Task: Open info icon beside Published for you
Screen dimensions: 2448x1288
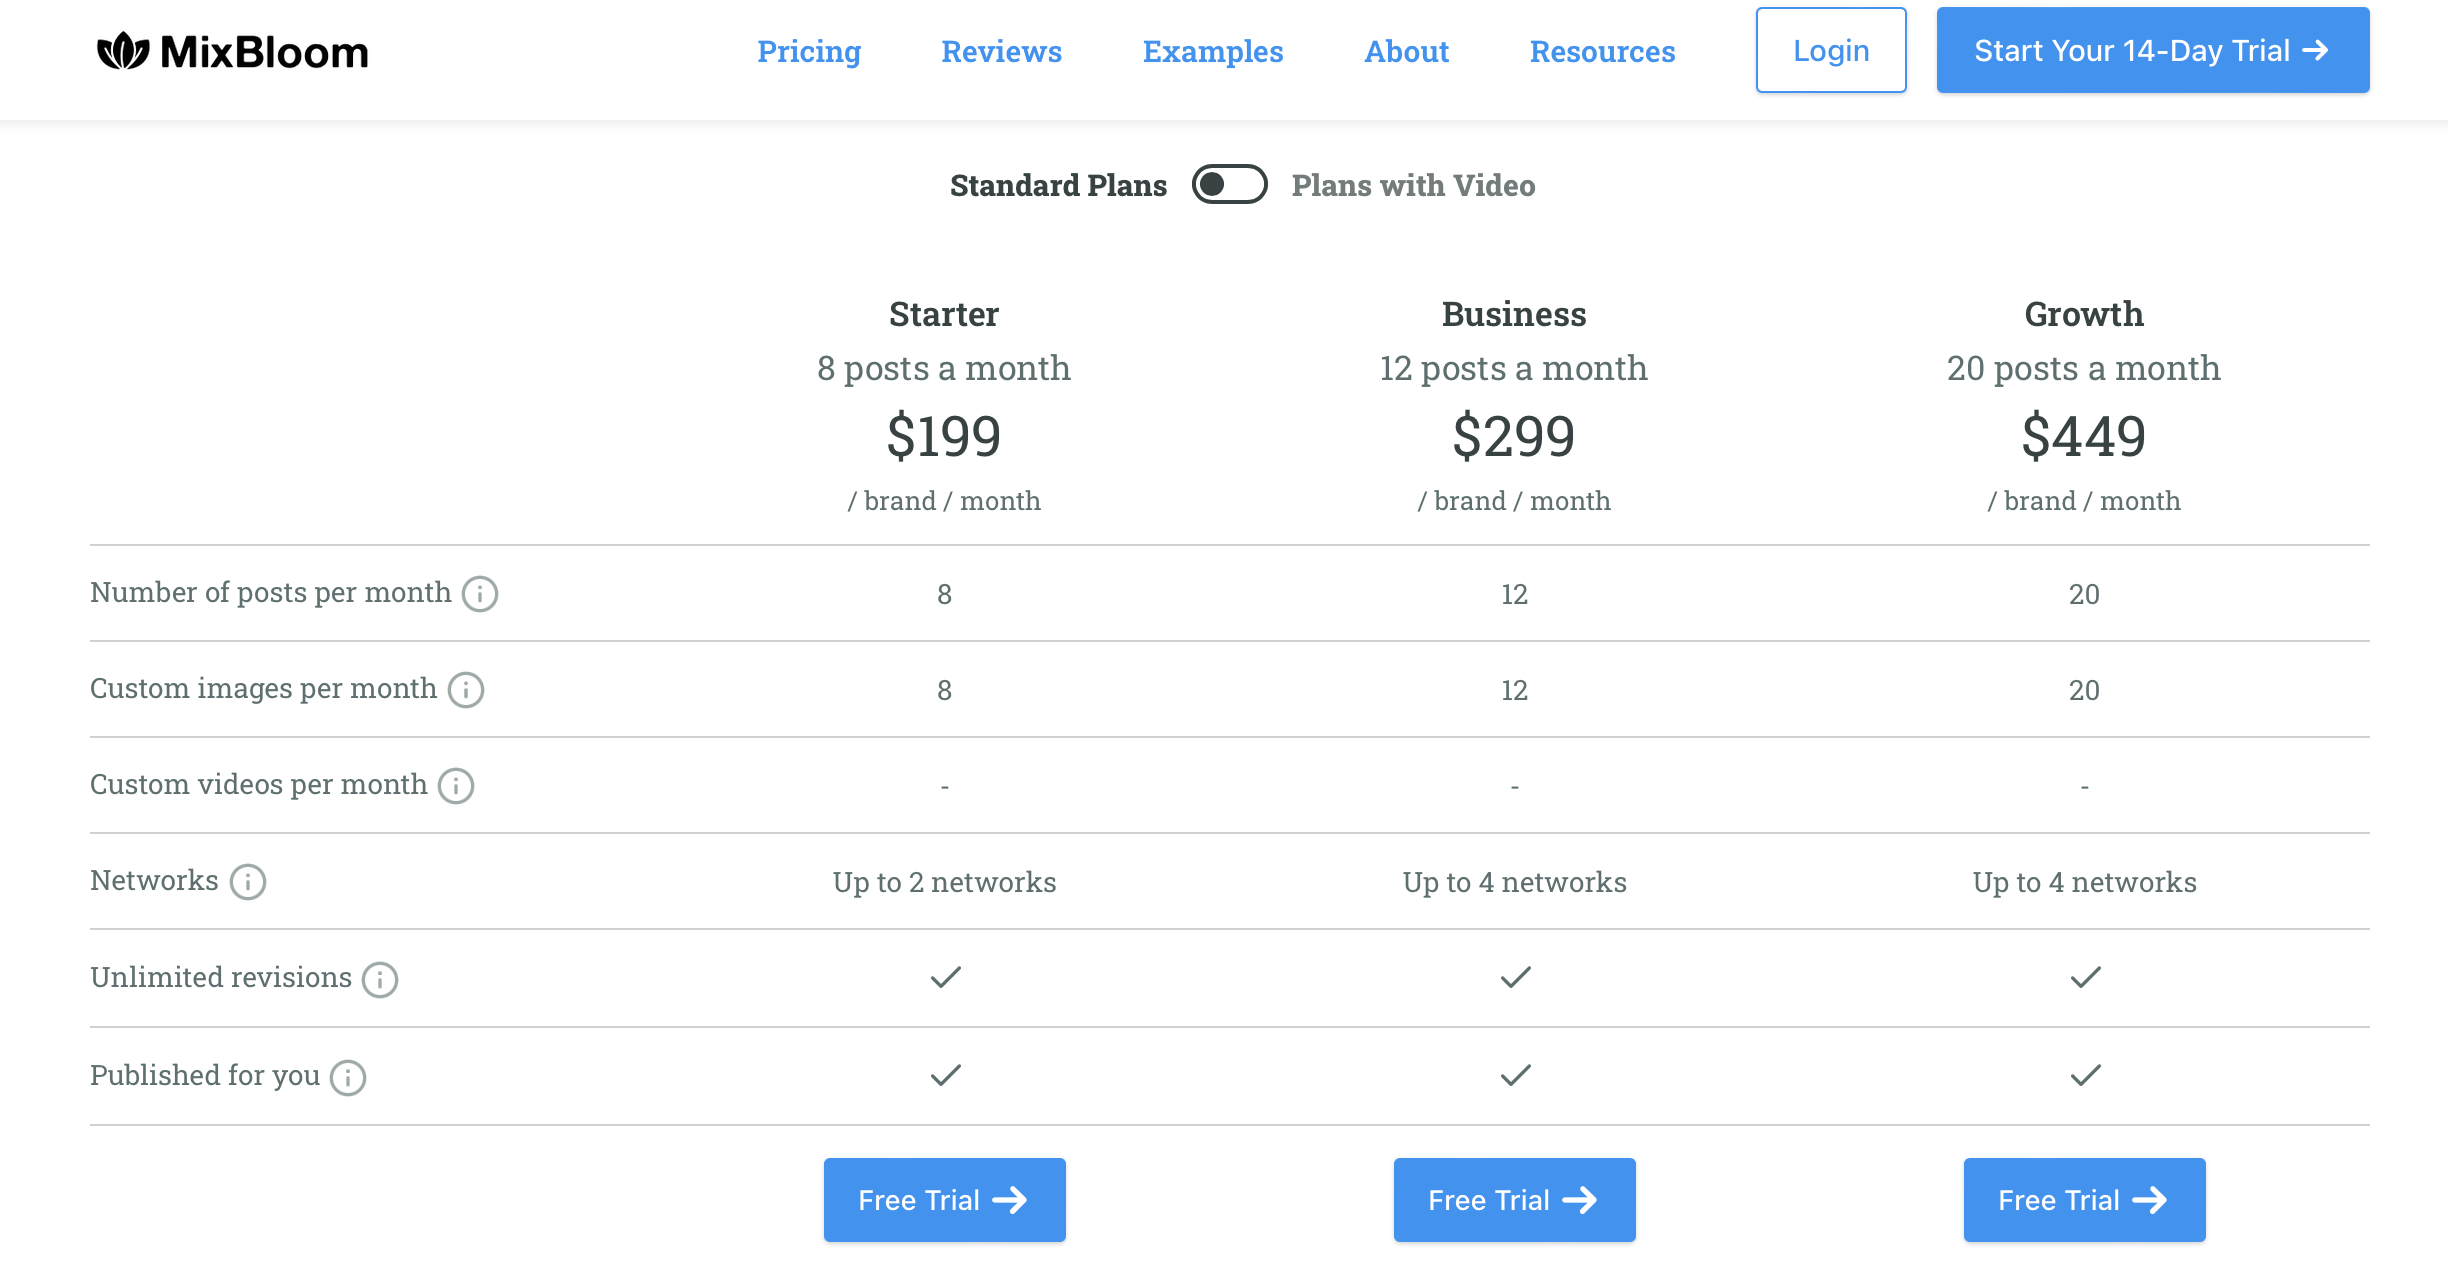Action: (x=348, y=1078)
